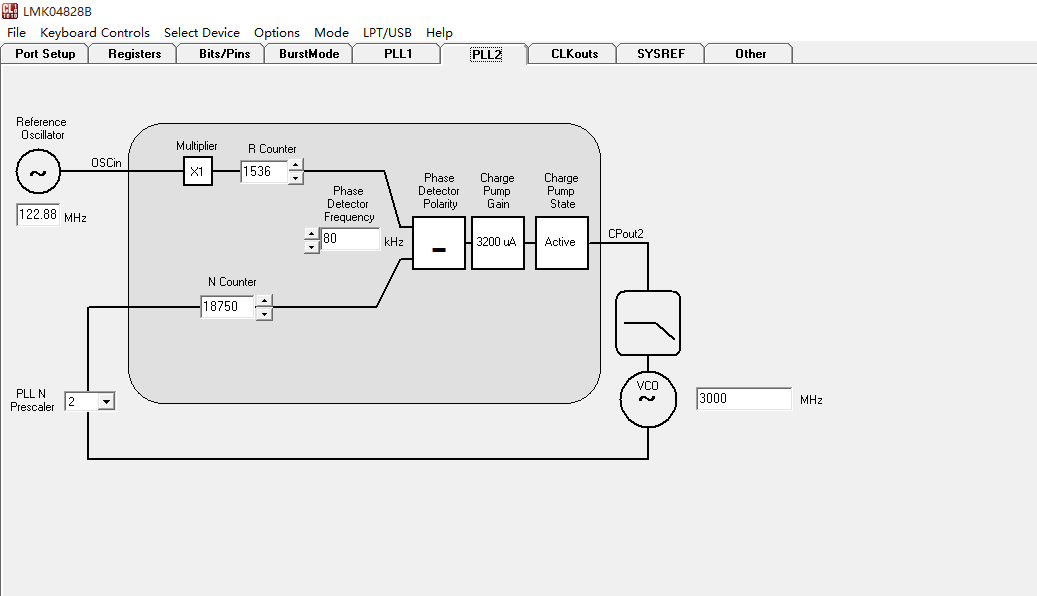Click the VCO frequency field showing 3000
The width and height of the screenshot is (1037, 596).
coord(744,399)
